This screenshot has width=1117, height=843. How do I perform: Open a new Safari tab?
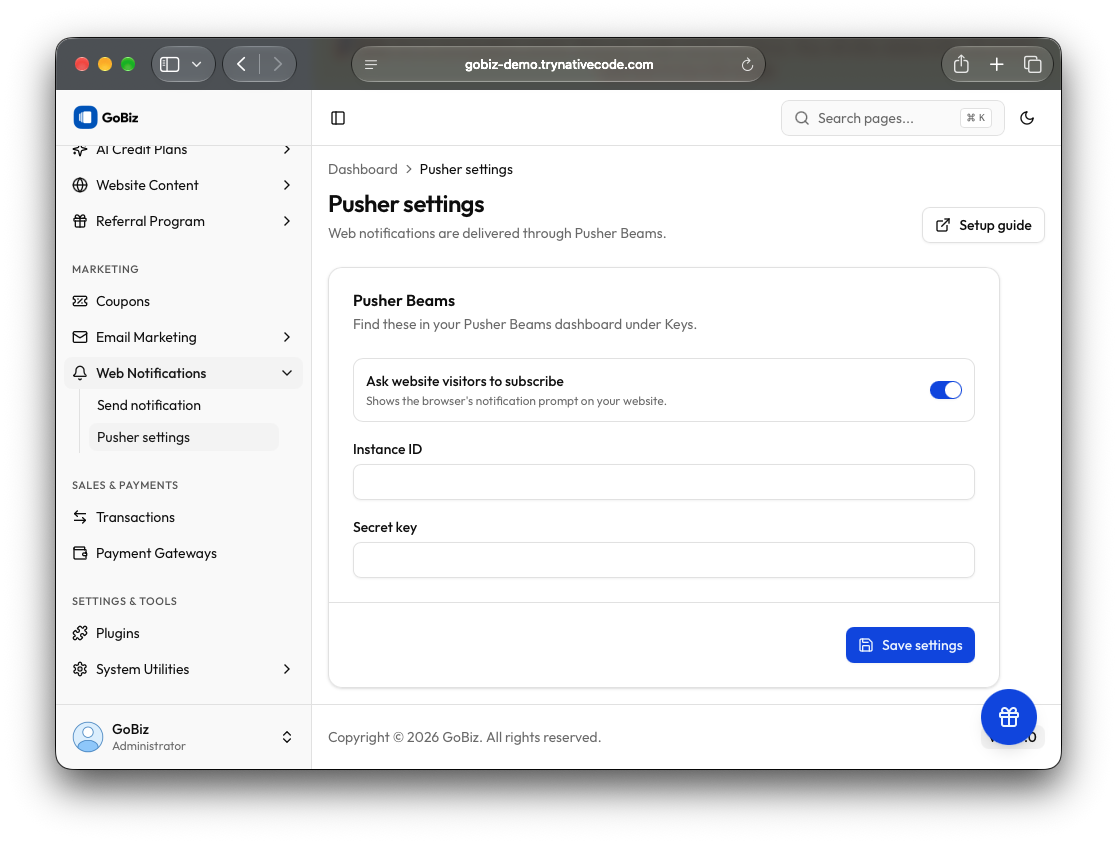point(997,65)
